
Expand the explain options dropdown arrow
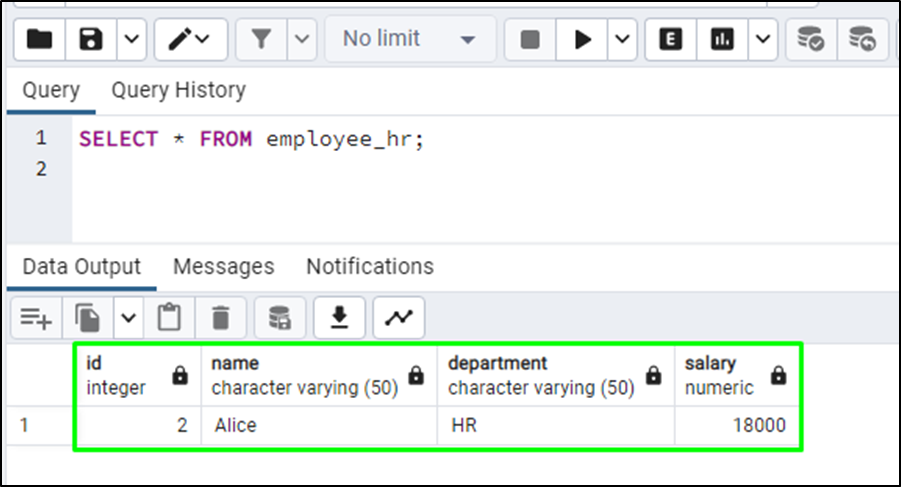coord(763,39)
